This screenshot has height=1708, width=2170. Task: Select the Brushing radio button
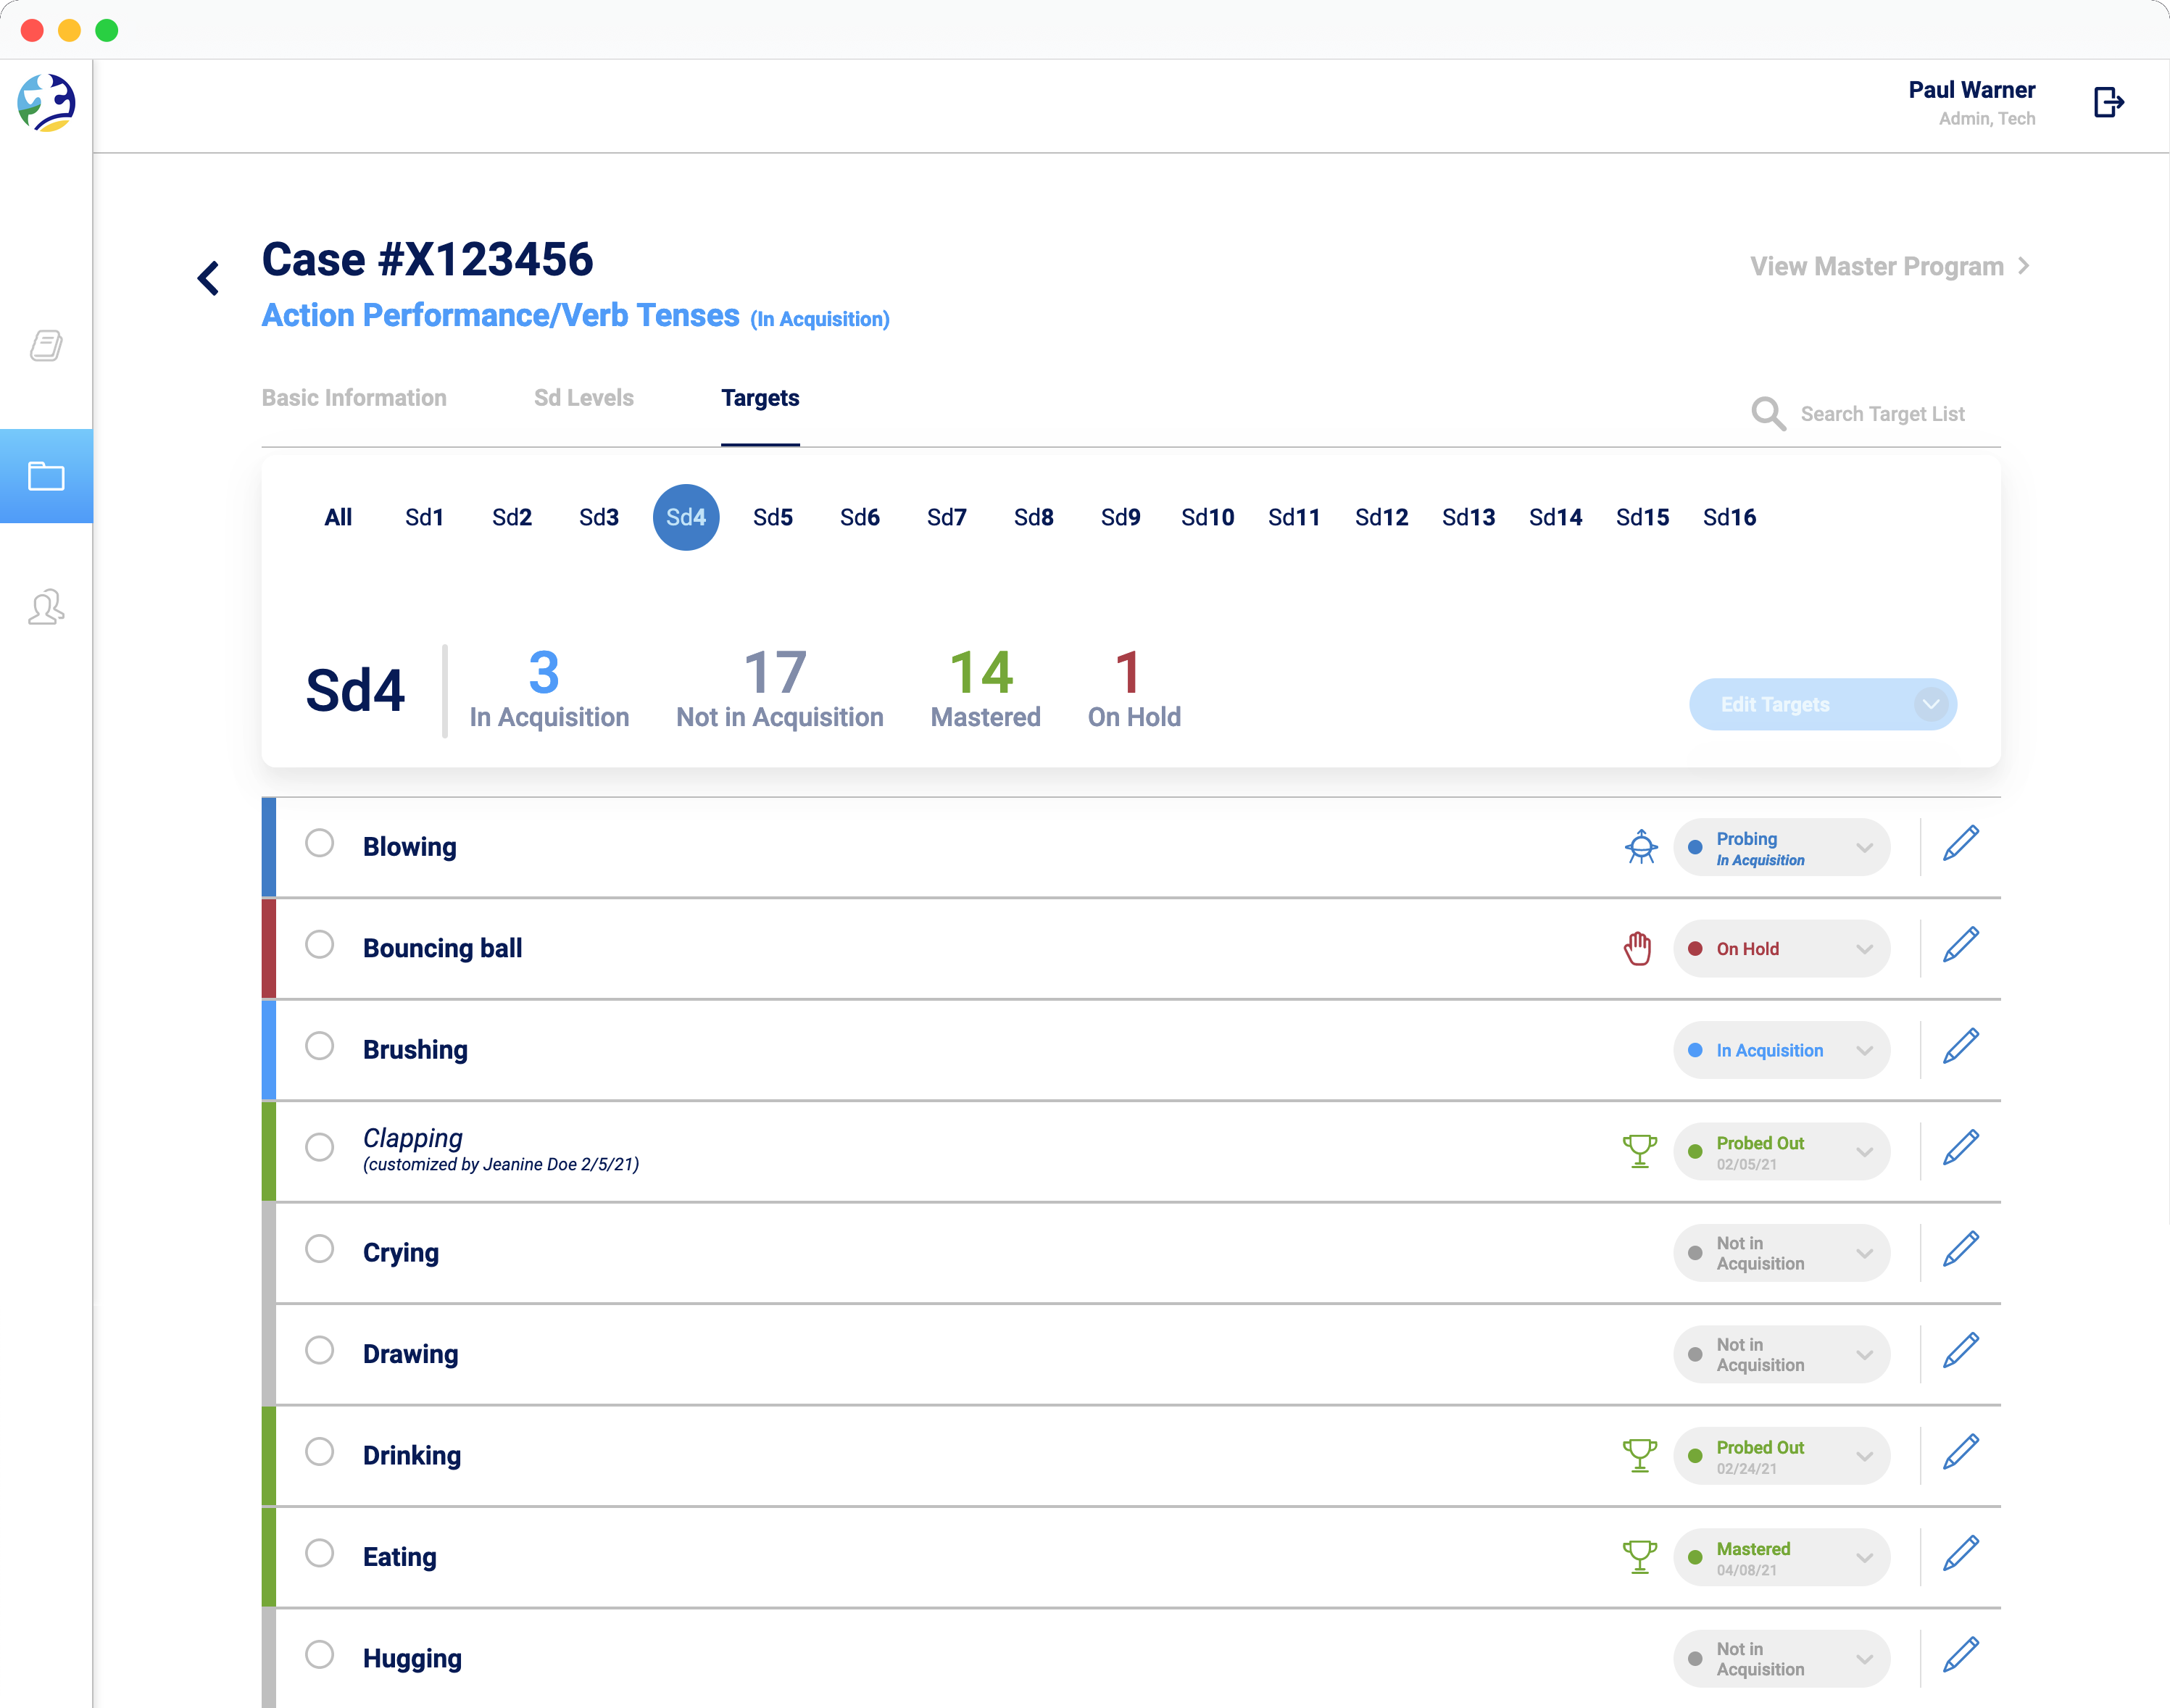(x=320, y=1046)
